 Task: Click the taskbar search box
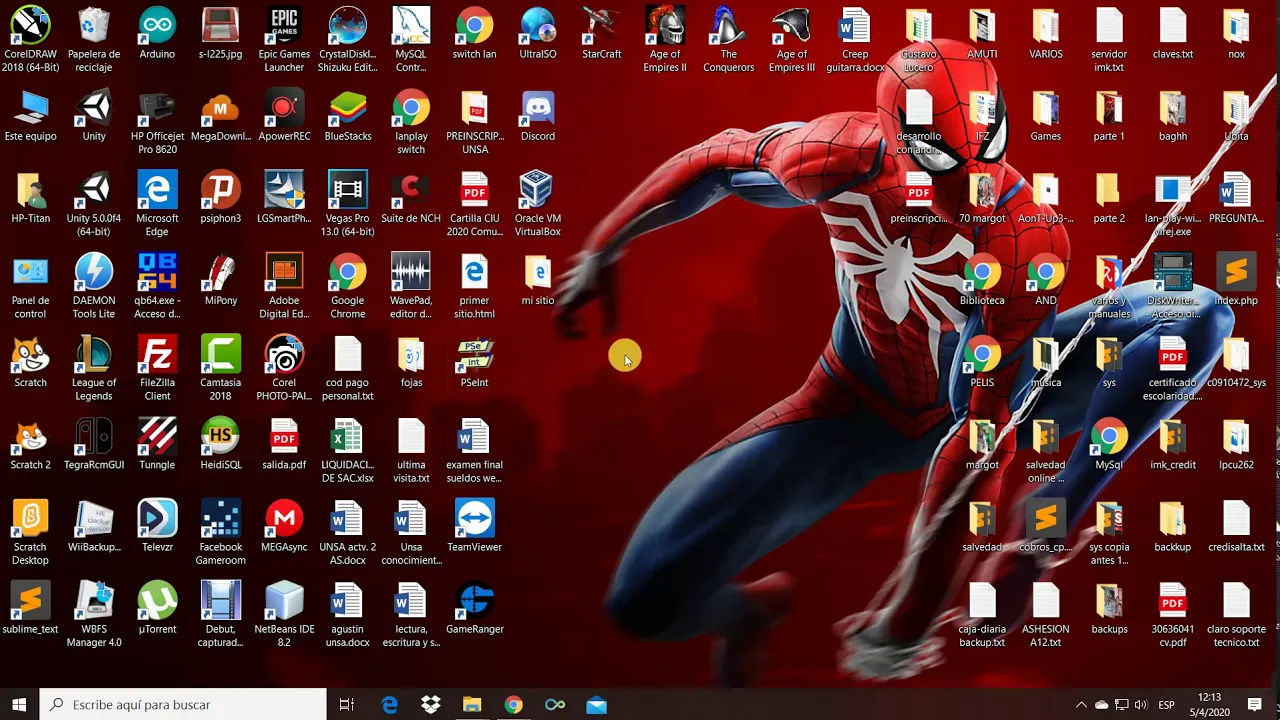point(184,705)
